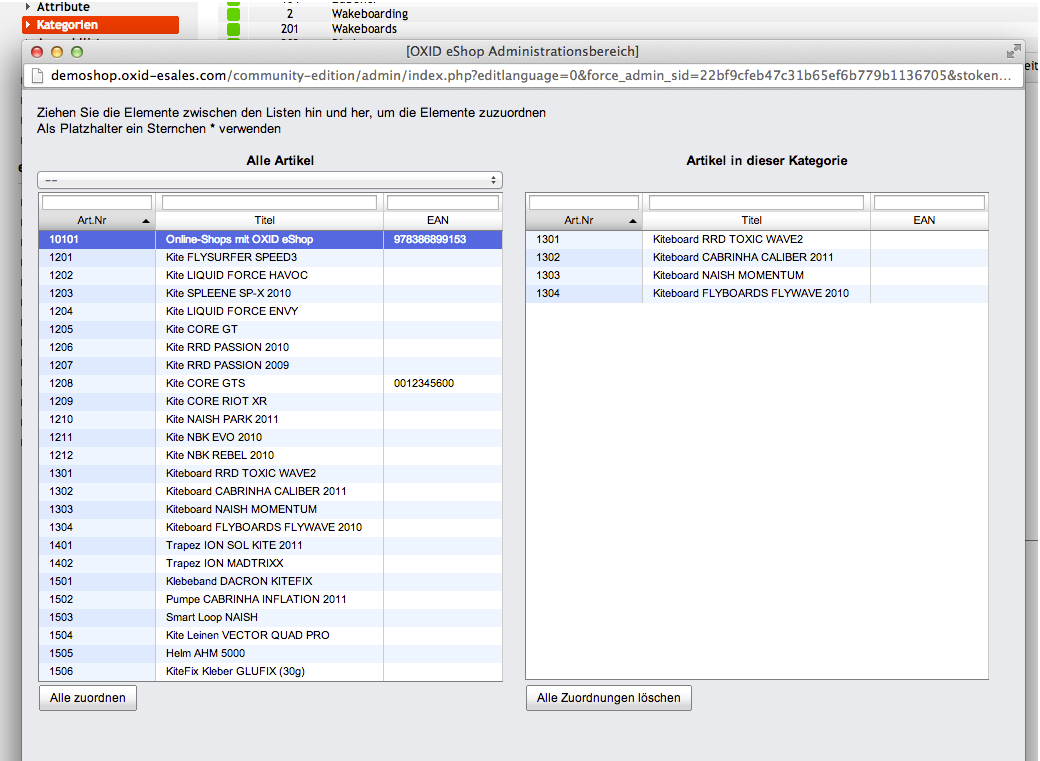The height and width of the screenshot is (761, 1040).
Task: Select Helm AHM 5000 article row
Action: tap(205, 653)
